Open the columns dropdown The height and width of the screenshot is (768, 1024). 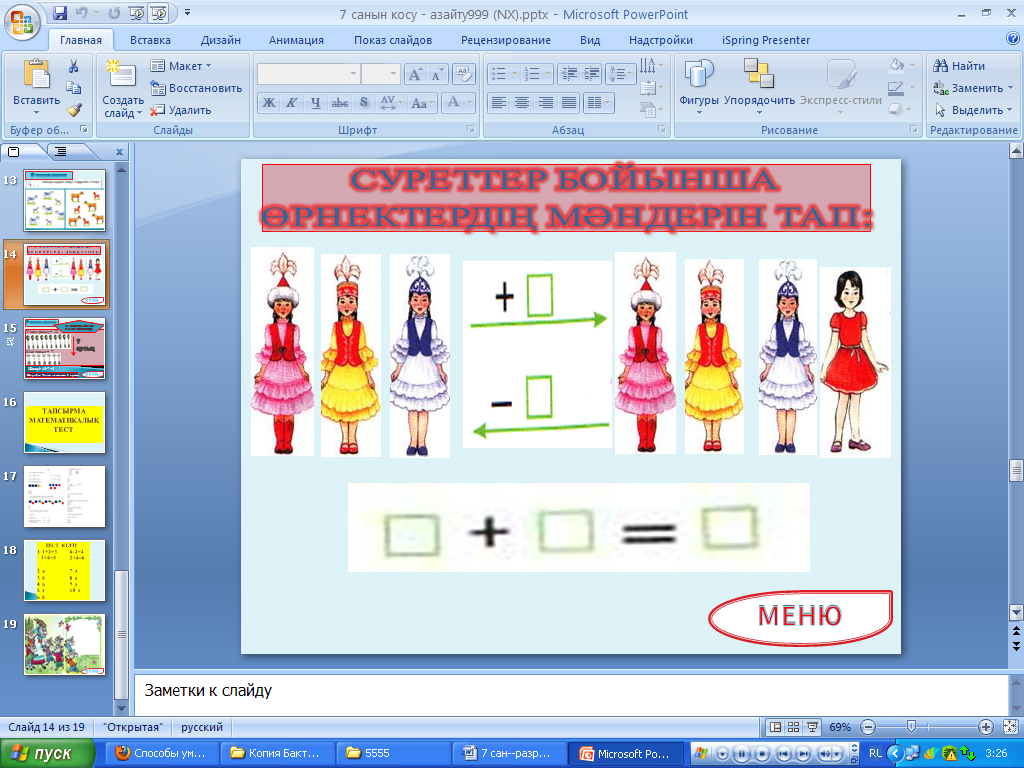coord(598,103)
